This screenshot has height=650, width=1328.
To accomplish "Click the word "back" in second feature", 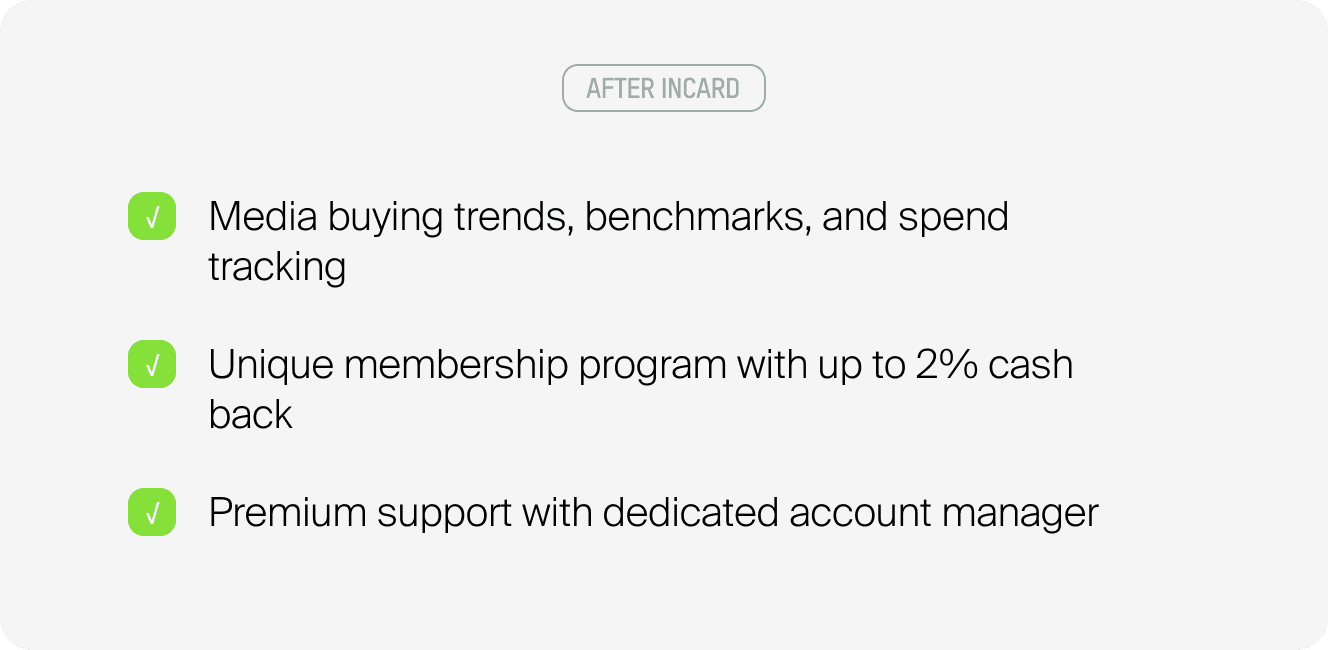I will tap(250, 414).
